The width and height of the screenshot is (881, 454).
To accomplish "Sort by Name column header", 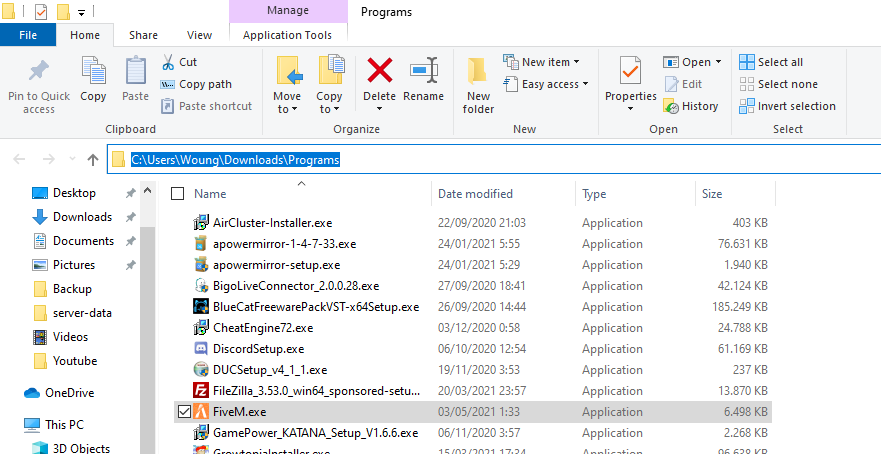I will tap(210, 194).
